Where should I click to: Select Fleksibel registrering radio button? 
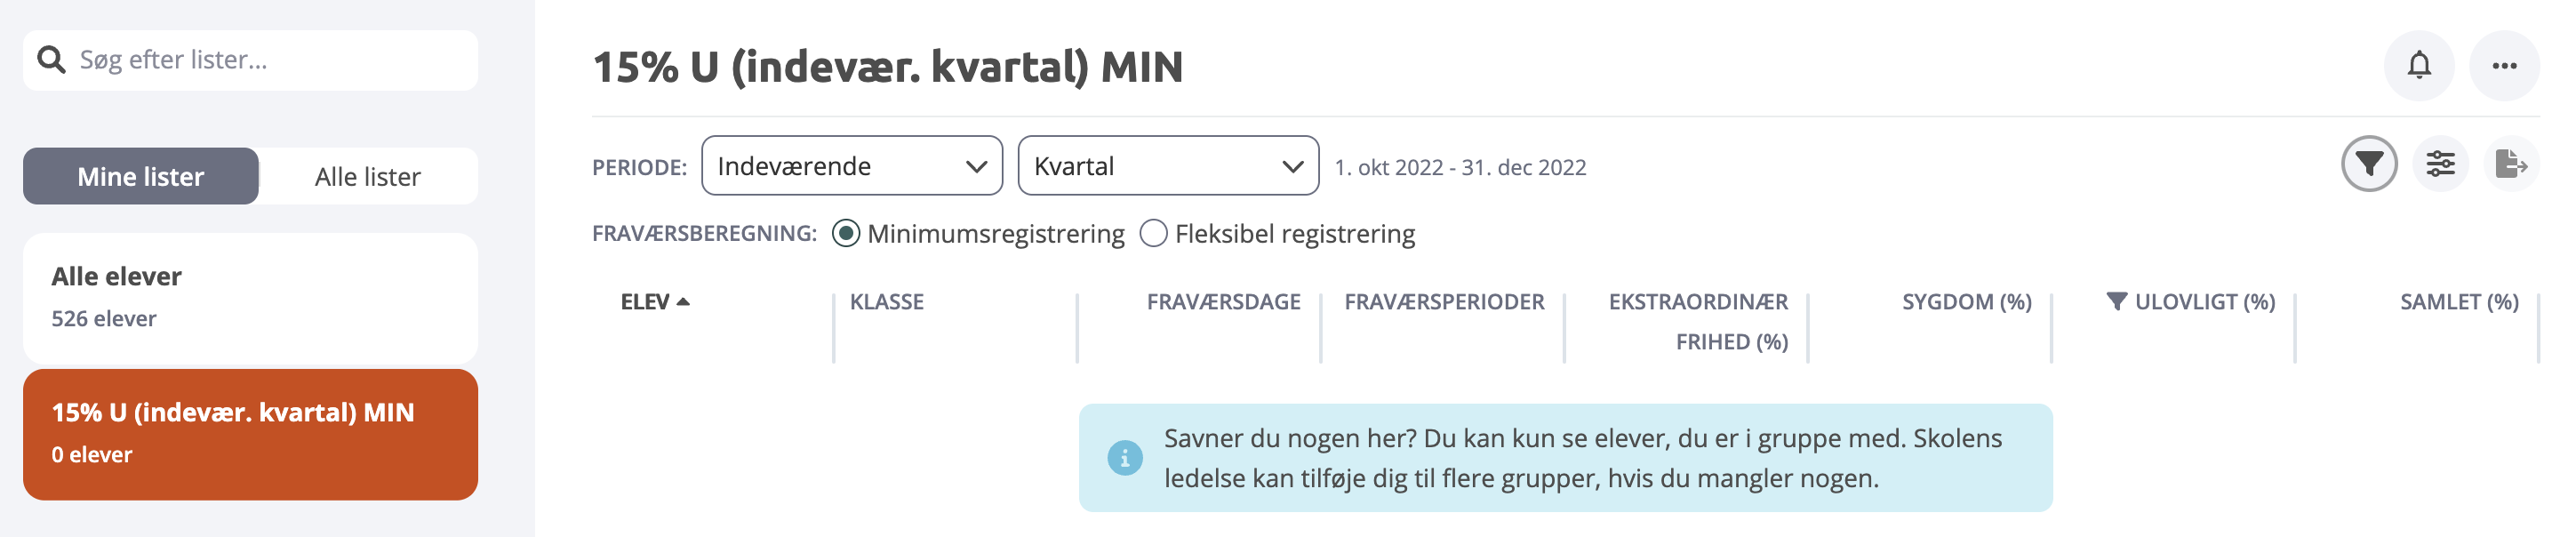click(1153, 234)
